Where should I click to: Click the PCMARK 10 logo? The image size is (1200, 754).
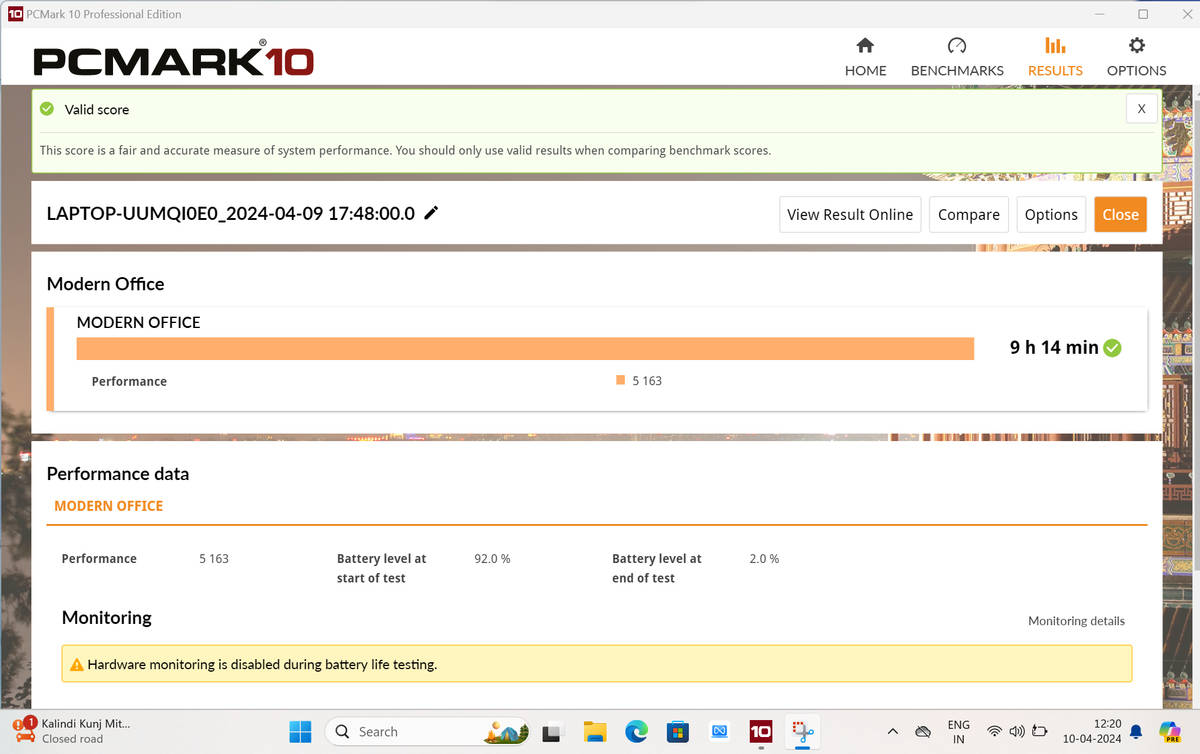point(174,60)
